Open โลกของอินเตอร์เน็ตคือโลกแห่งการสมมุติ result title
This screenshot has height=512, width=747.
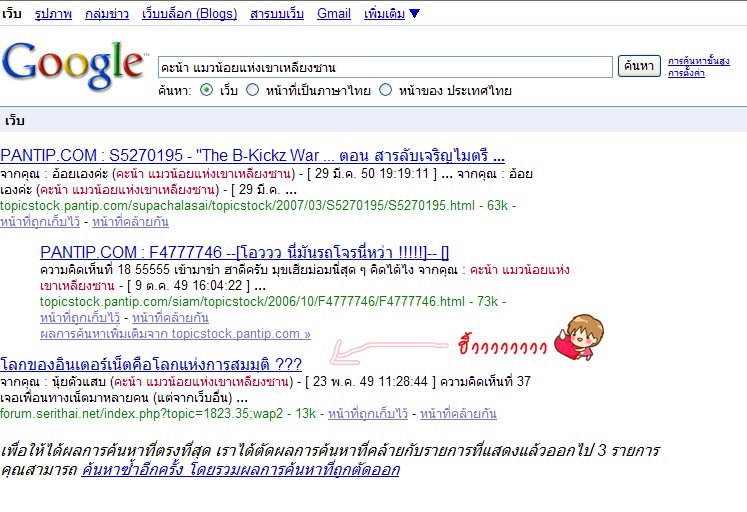click(151, 364)
